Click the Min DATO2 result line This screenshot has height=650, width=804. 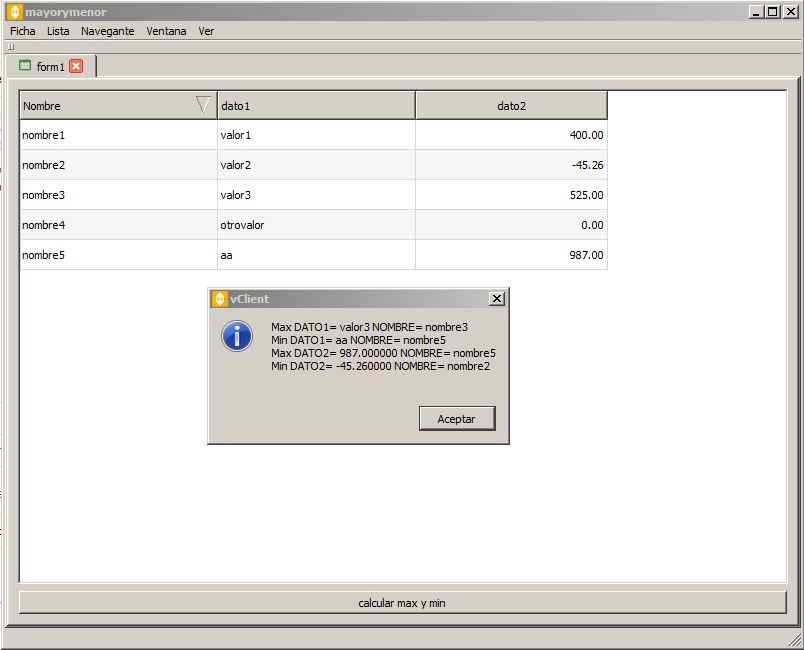coord(380,366)
